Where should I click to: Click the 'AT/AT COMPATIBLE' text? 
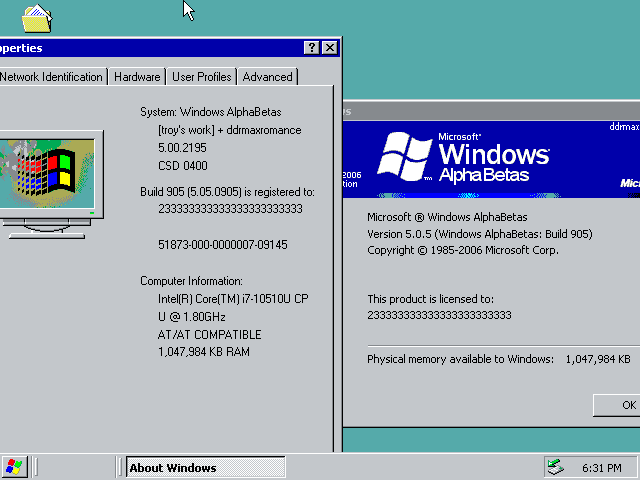pos(209,335)
